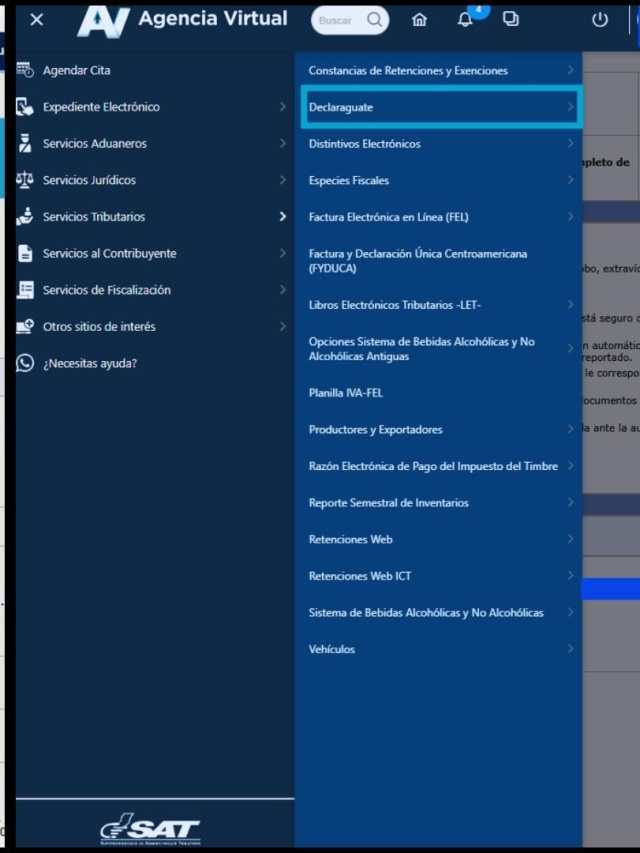Viewport: 640px width, 853px height.
Task: Expand chevron beside Reporte Semestral de Inventarios
Action: tap(570, 502)
